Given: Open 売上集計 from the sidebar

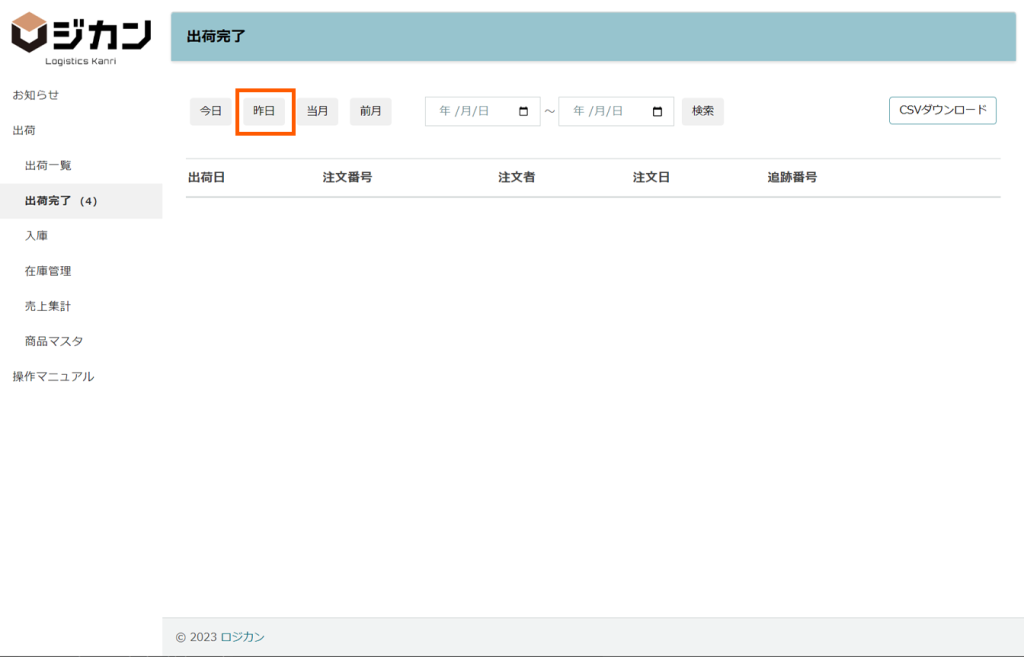Looking at the screenshot, I should pos(48,306).
